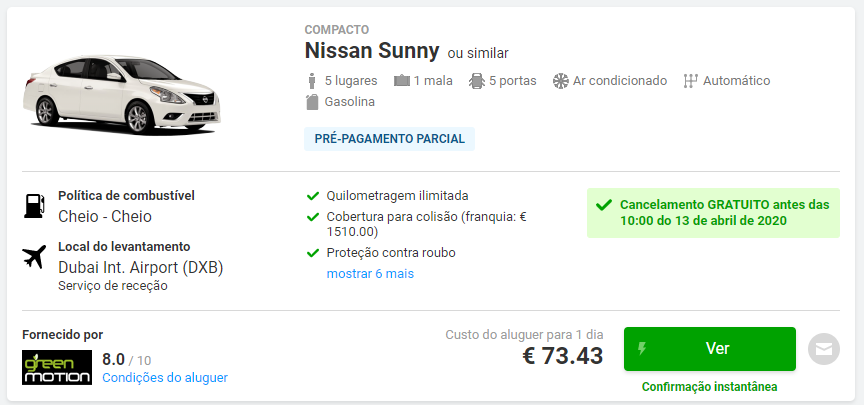The height and width of the screenshot is (405, 864).
Task: Open Condições do aluguer link
Action: 165,378
